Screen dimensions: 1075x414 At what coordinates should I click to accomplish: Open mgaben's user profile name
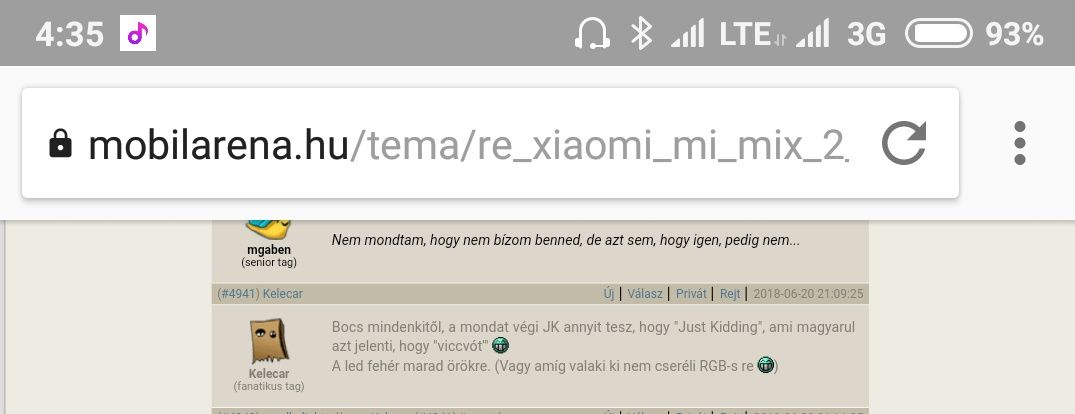(269, 250)
